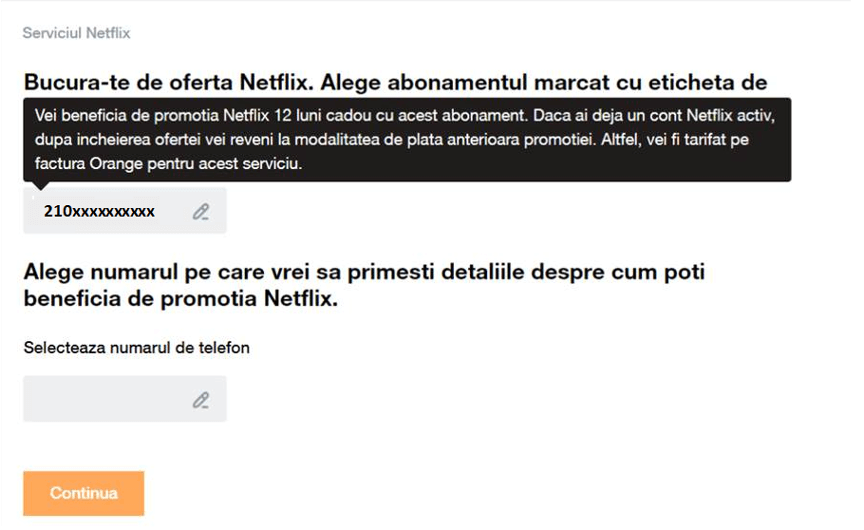Image resolution: width=864 pixels, height=530 pixels.
Task: Open the Serviciul Netflix breadcrumb link
Action: tap(76, 33)
